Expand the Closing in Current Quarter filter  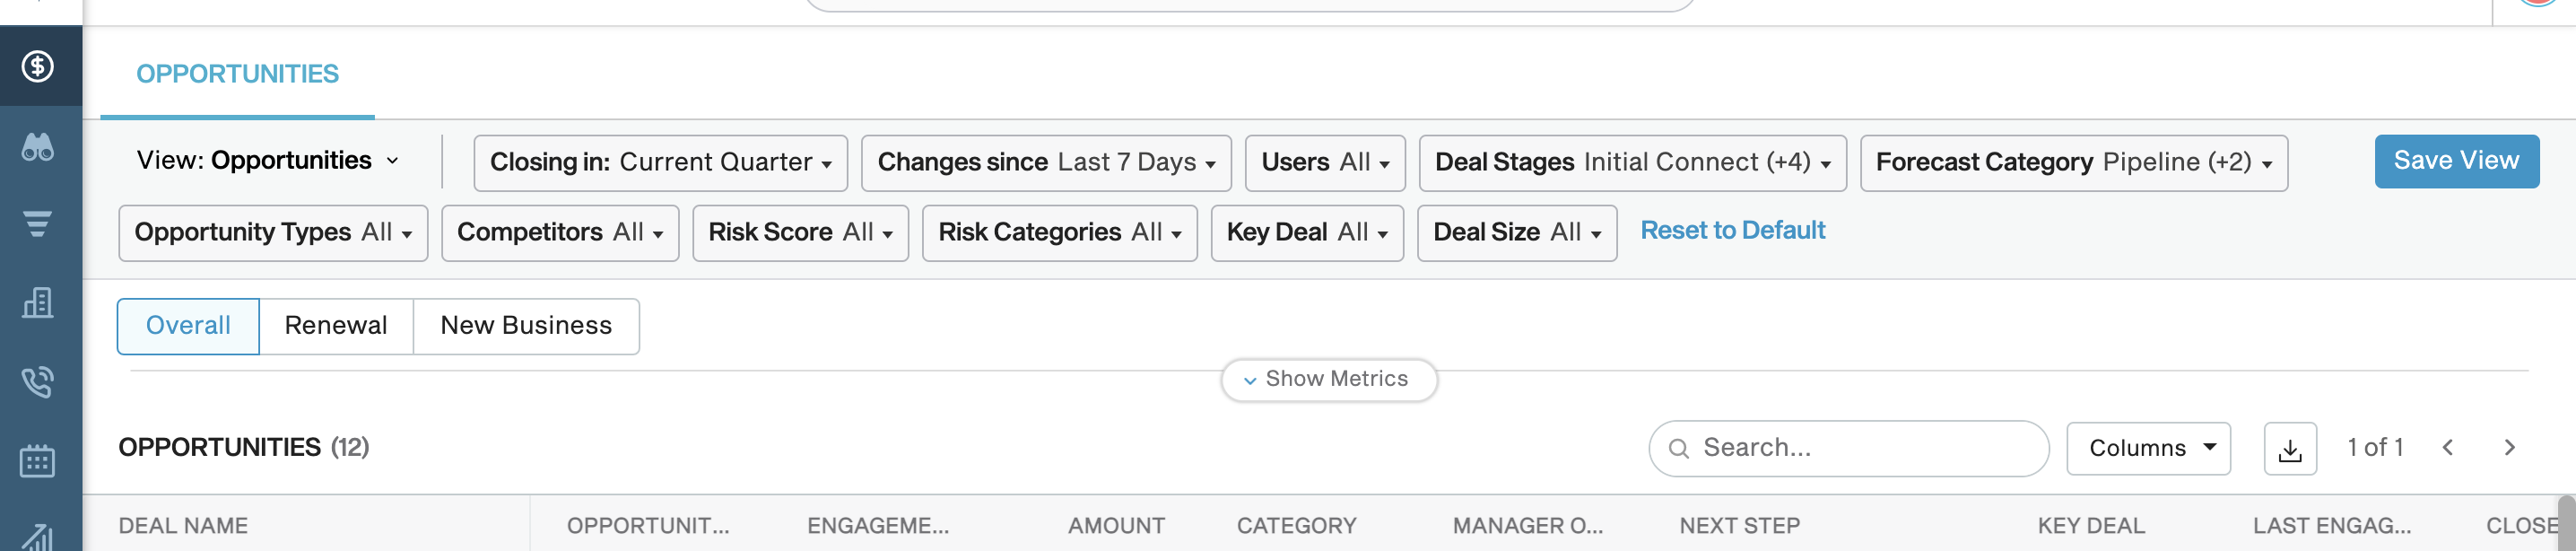660,163
